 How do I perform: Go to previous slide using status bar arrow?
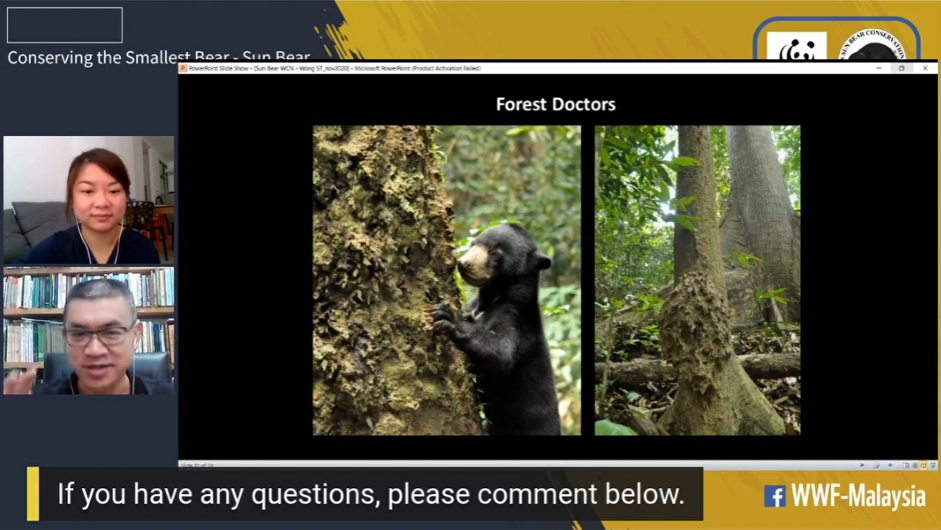pos(862,465)
